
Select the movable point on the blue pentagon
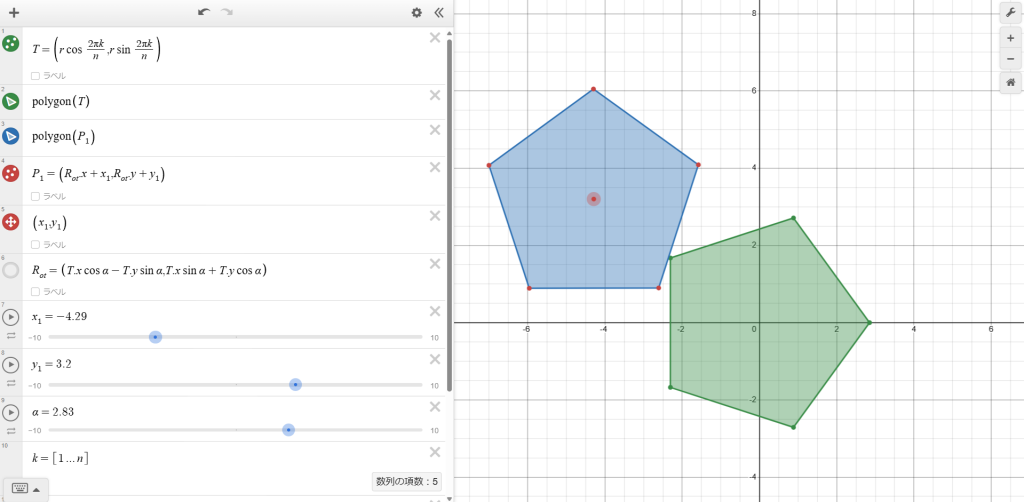point(594,199)
